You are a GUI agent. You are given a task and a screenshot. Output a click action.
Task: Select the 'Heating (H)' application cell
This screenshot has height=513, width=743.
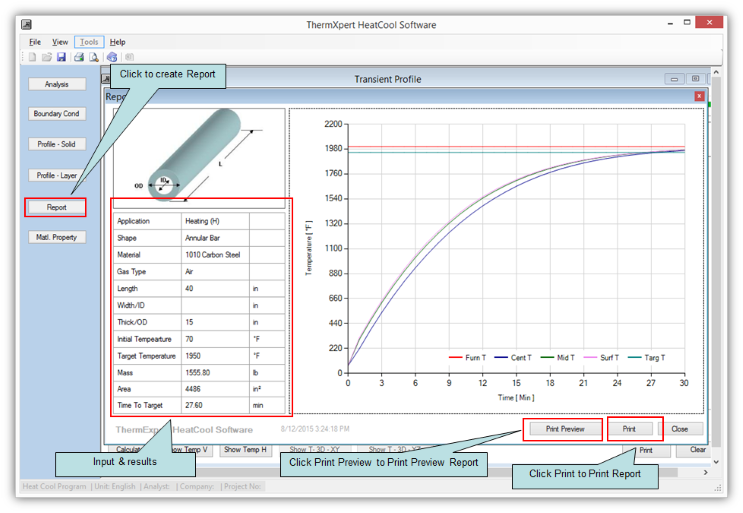click(215, 221)
